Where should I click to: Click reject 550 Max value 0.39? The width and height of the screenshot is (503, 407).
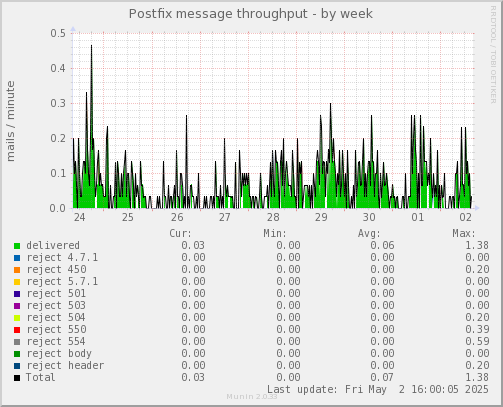[x=477, y=329]
